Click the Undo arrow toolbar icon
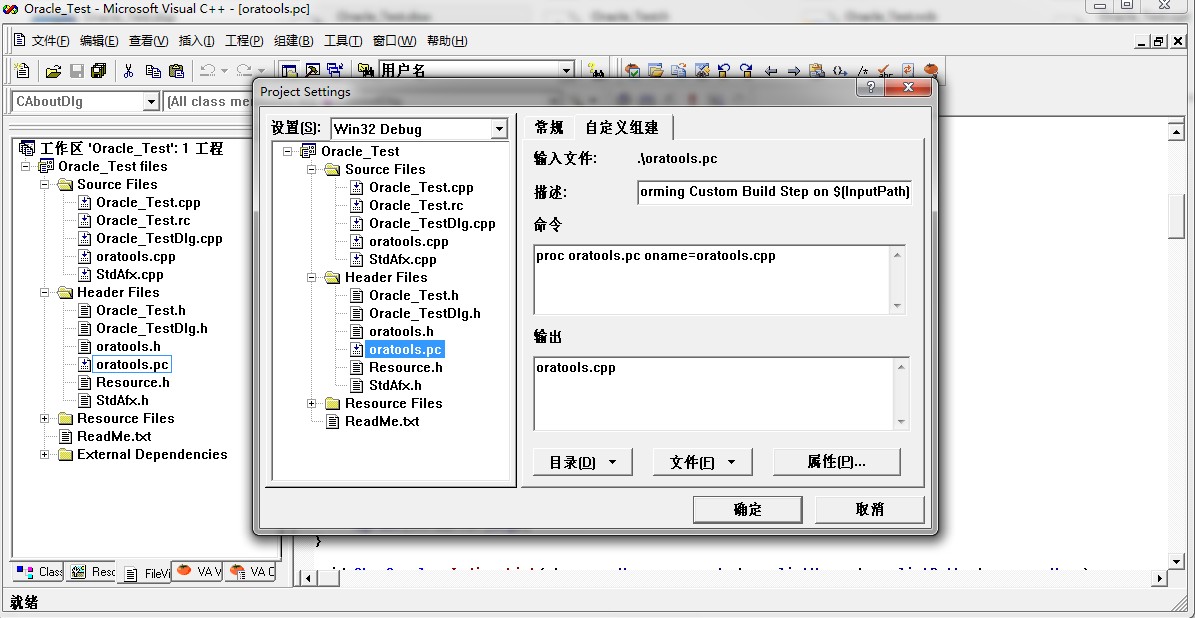The width and height of the screenshot is (1195, 618). pyautogui.click(x=207, y=71)
